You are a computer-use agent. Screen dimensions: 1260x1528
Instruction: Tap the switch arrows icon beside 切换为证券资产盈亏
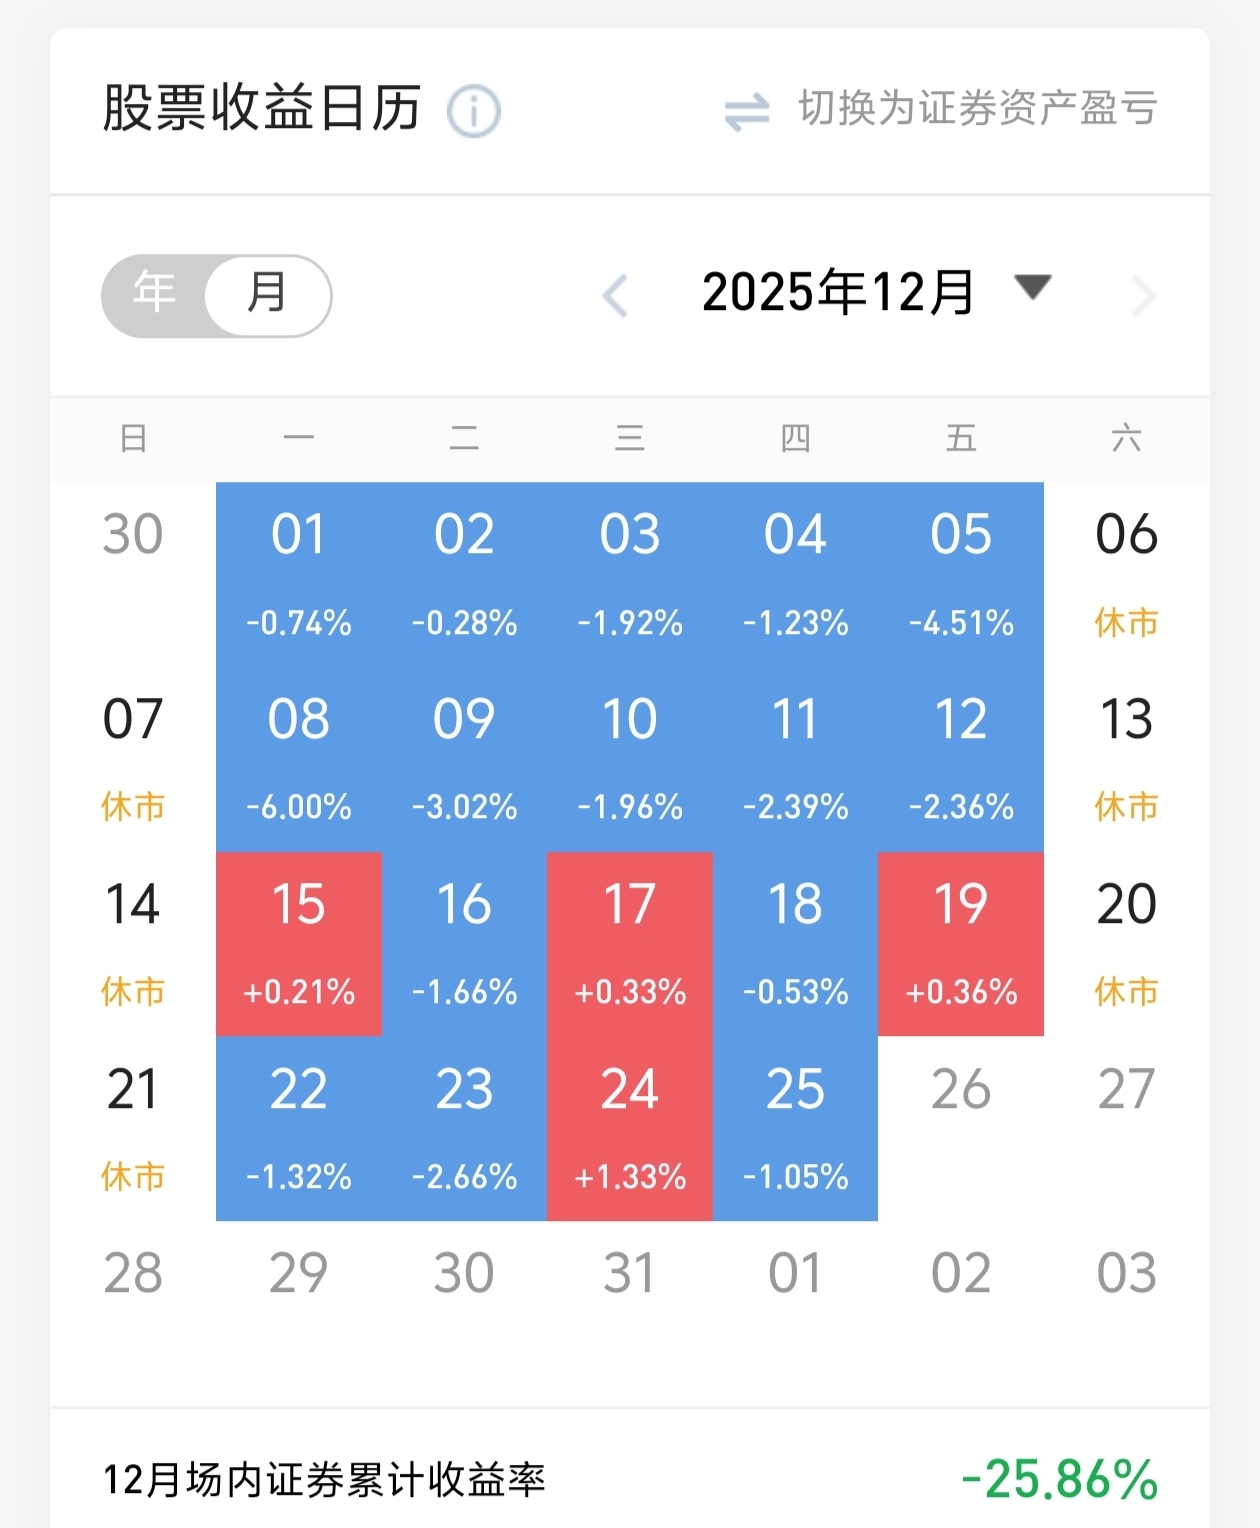tap(747, 111)
